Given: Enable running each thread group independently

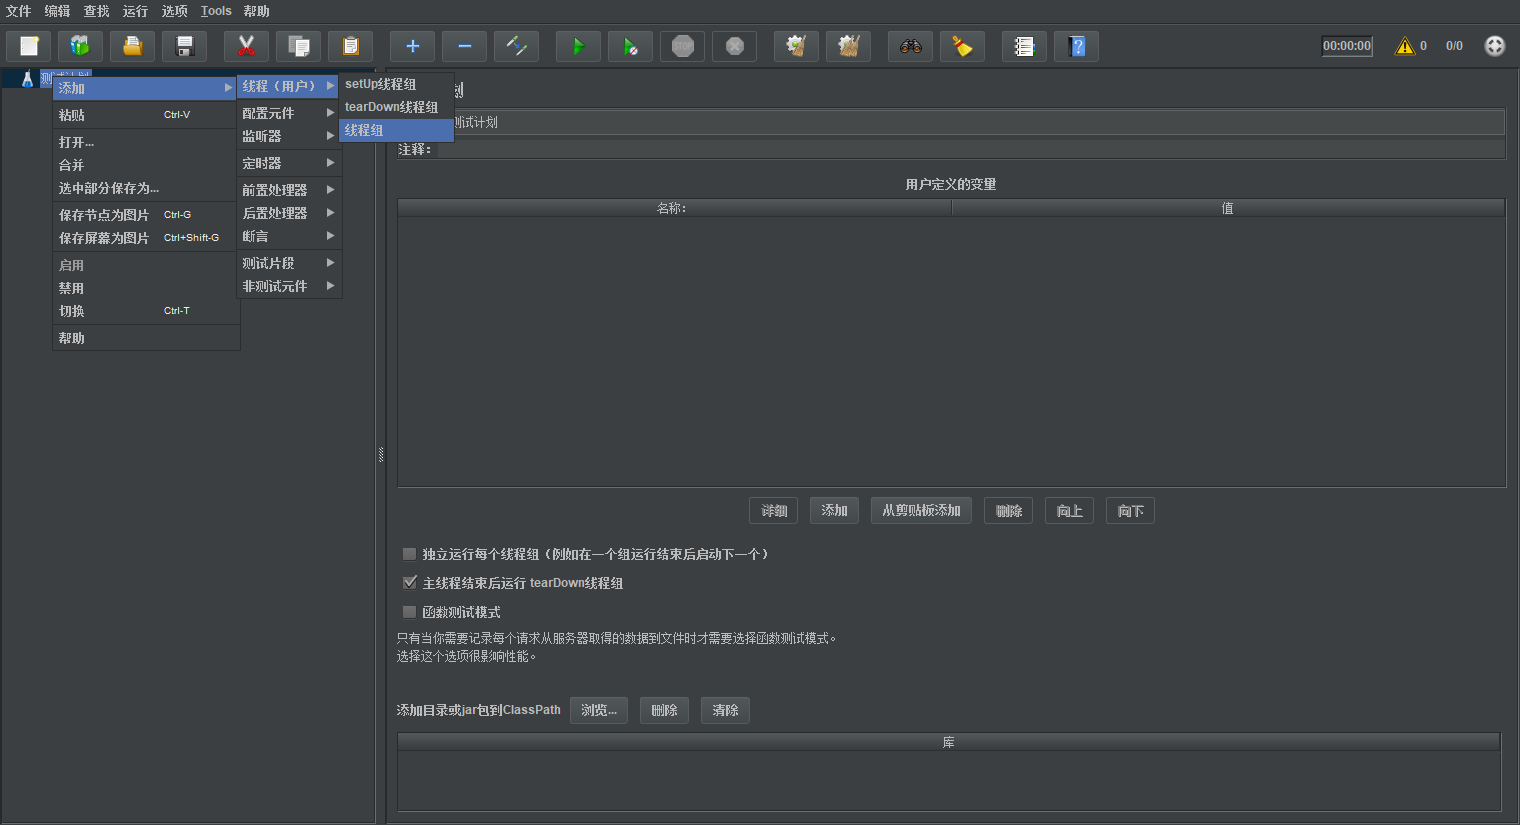Looking at the screenshot, I should pos(409,553).
